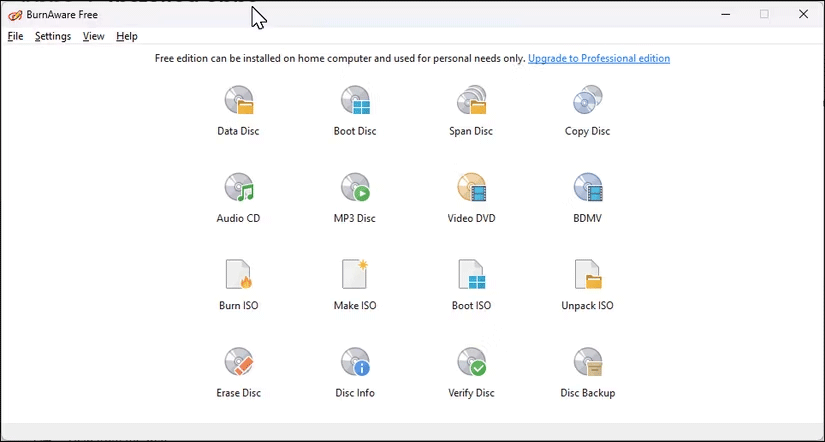Click the BurnAware app logo in title bar
The height and width of the screenshot is (442, 825).
point(15,15)
